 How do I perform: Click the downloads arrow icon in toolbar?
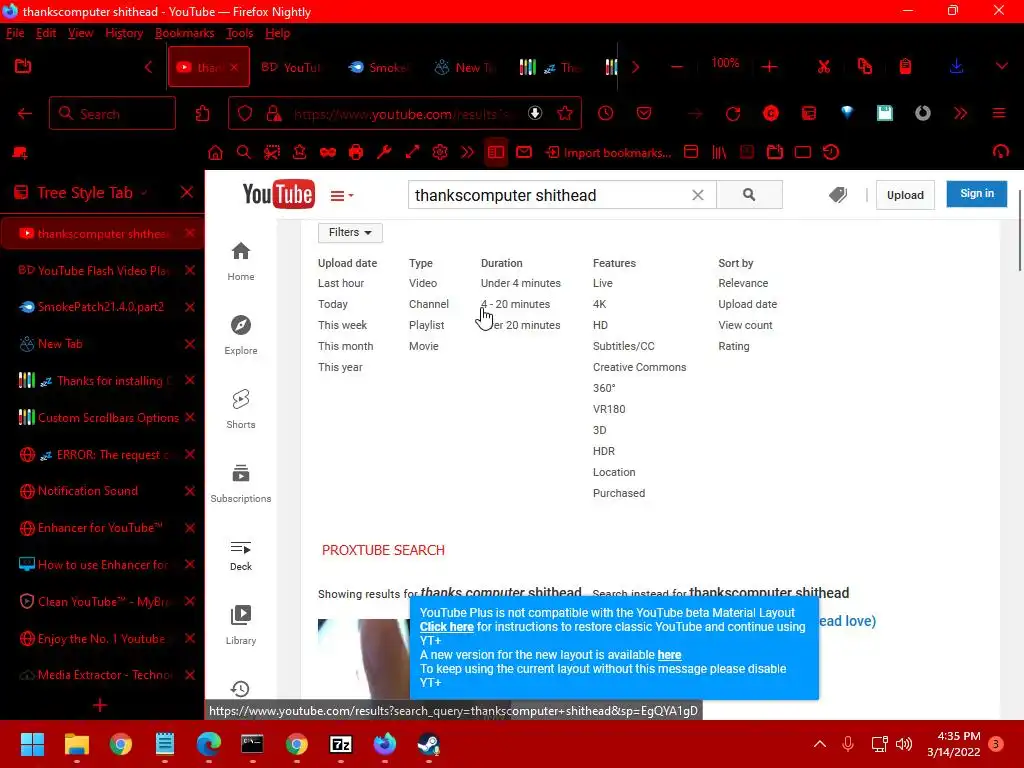956,66
